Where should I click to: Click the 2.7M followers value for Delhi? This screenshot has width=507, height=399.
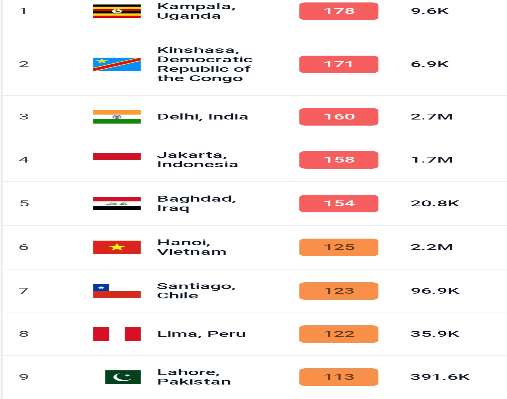point(432,117)
